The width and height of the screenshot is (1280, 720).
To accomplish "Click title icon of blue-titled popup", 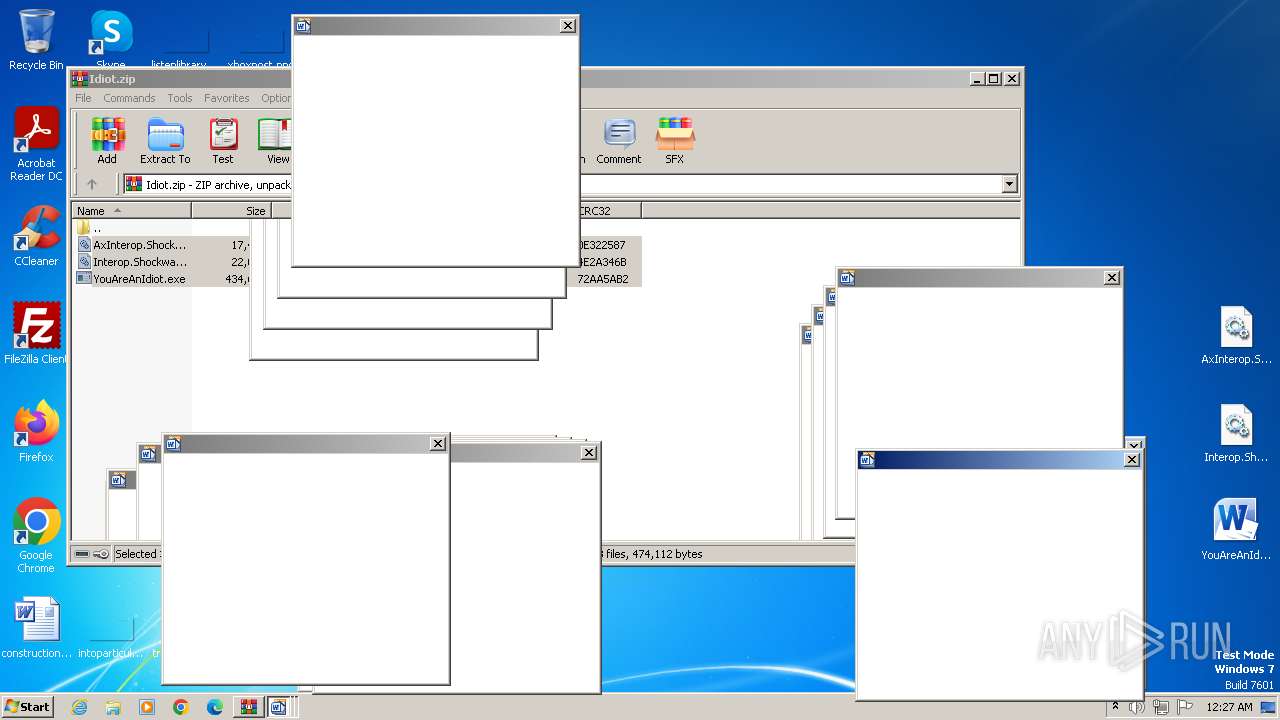I will click(x=867, y=460).
